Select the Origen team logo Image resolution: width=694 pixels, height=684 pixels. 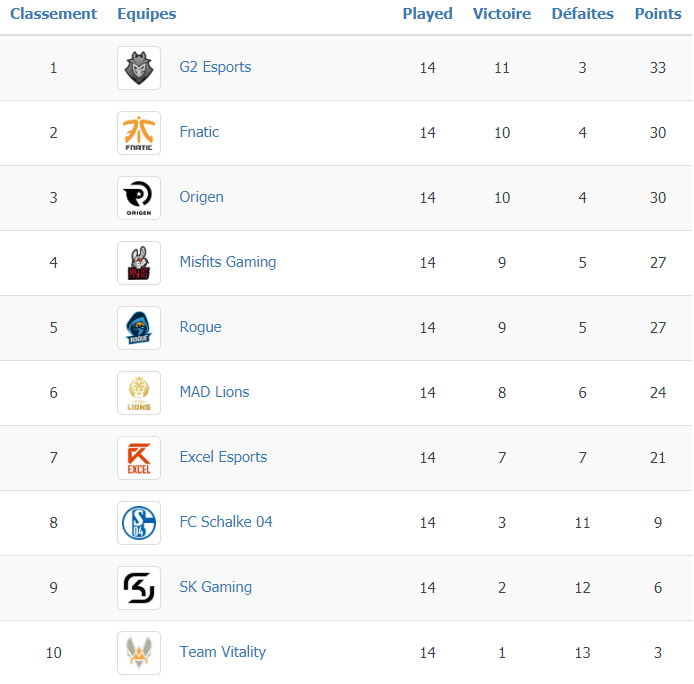[x=139, y=198]
